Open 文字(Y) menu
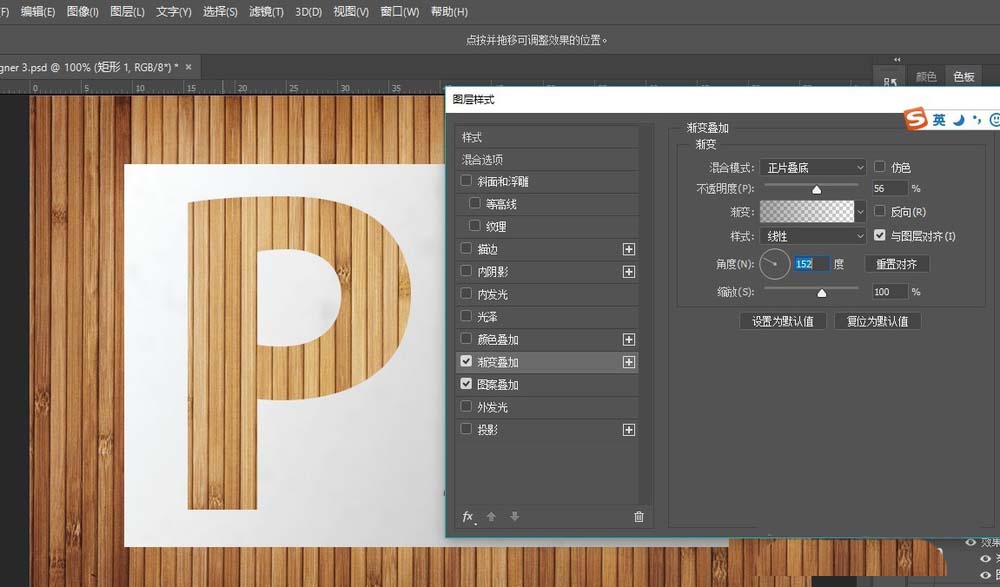1000x587 pixels. (173, 11)
